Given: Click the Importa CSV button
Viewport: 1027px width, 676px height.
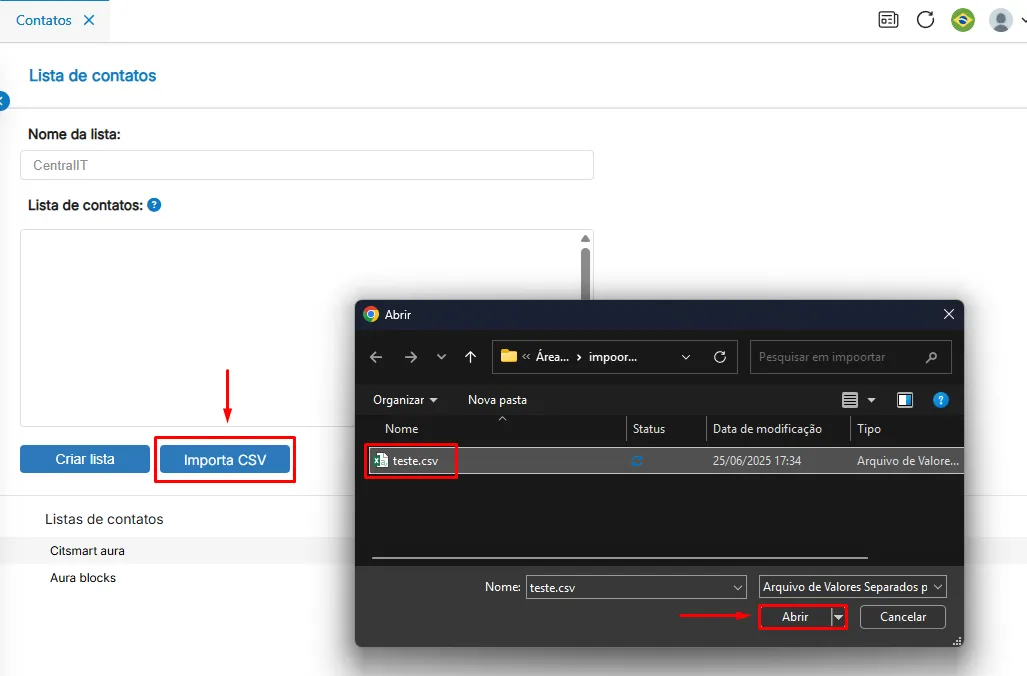Looking at the screenshot, I should pos(225,460).
